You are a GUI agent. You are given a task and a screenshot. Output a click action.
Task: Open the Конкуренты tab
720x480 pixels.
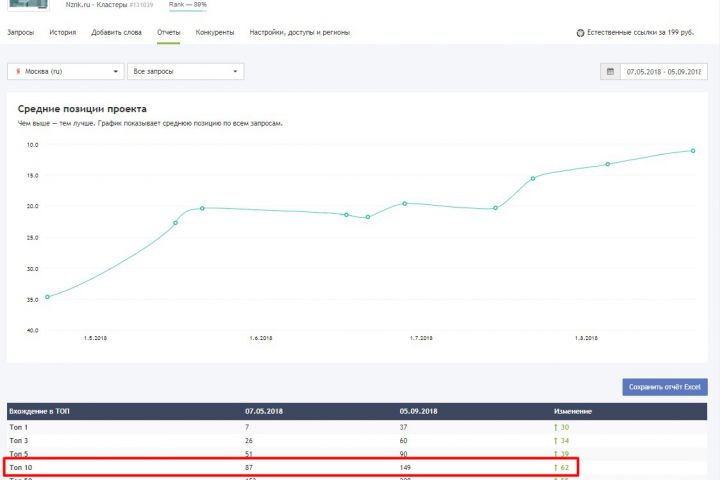(x=215, y=33)
